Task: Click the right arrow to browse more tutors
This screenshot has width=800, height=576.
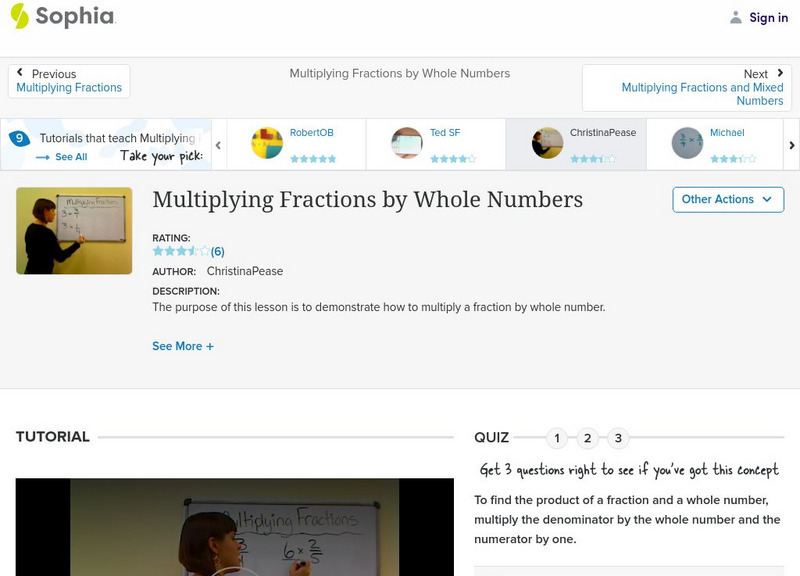Action: 791,143
